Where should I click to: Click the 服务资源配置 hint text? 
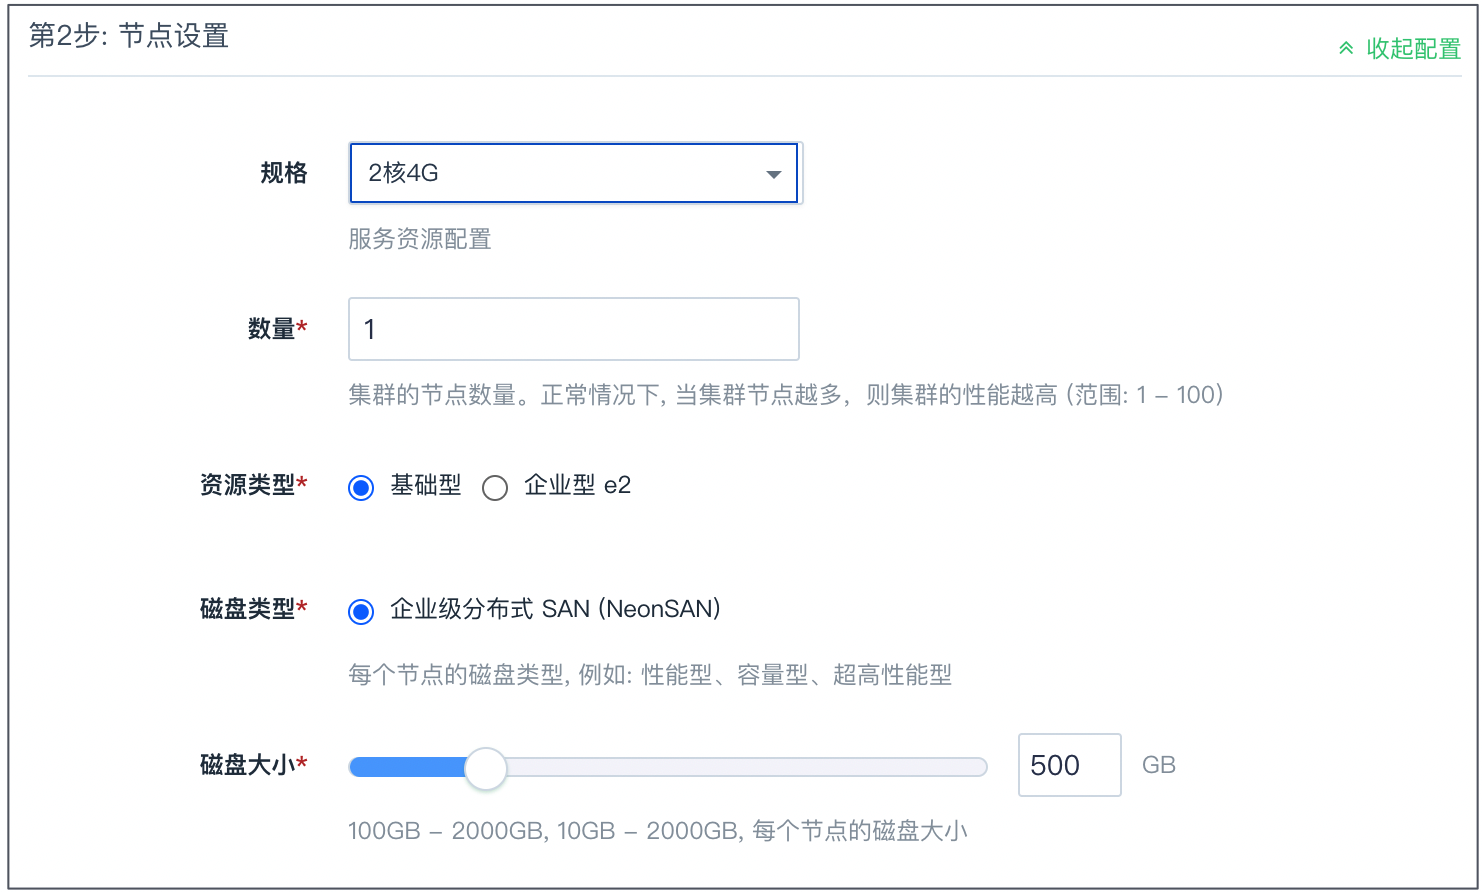coord(420,239)
